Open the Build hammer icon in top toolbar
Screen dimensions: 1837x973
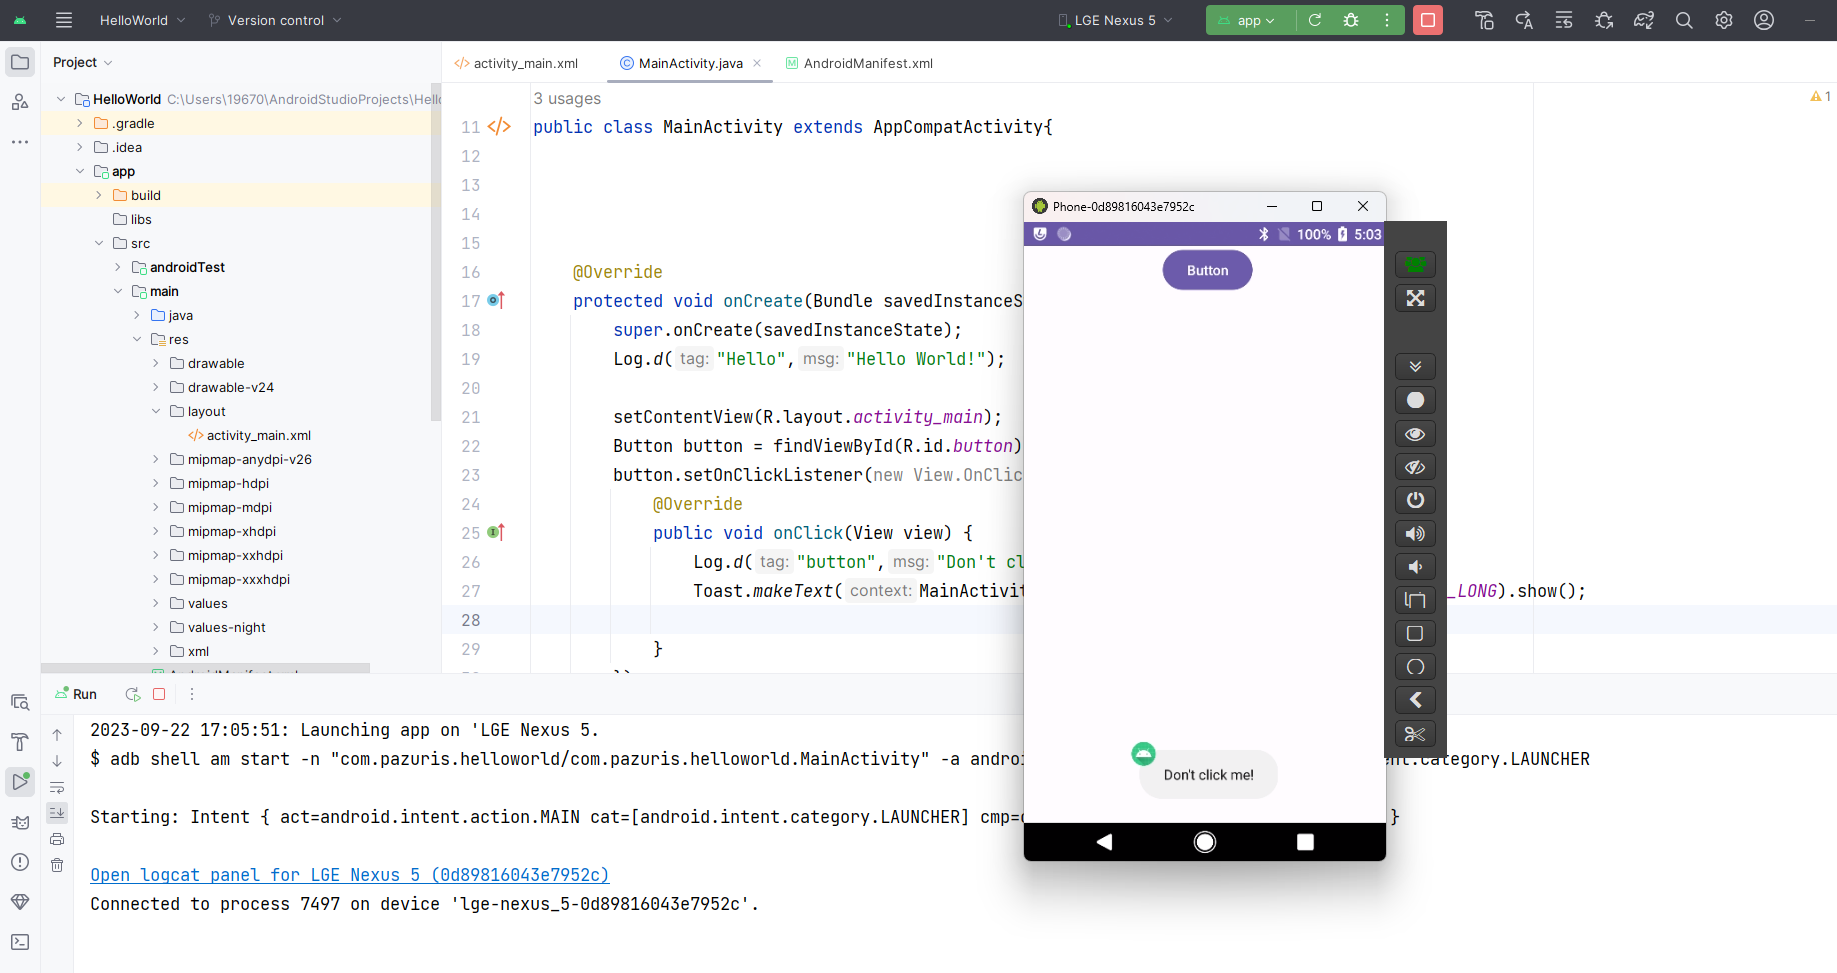click(x=1484, y=20)
